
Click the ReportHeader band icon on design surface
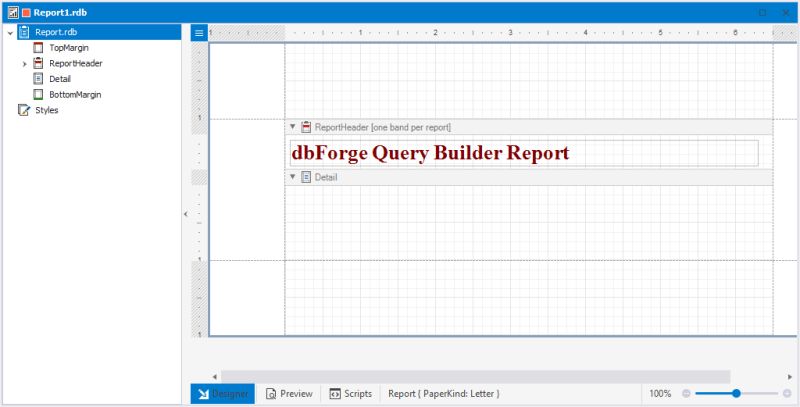[306, 127]
